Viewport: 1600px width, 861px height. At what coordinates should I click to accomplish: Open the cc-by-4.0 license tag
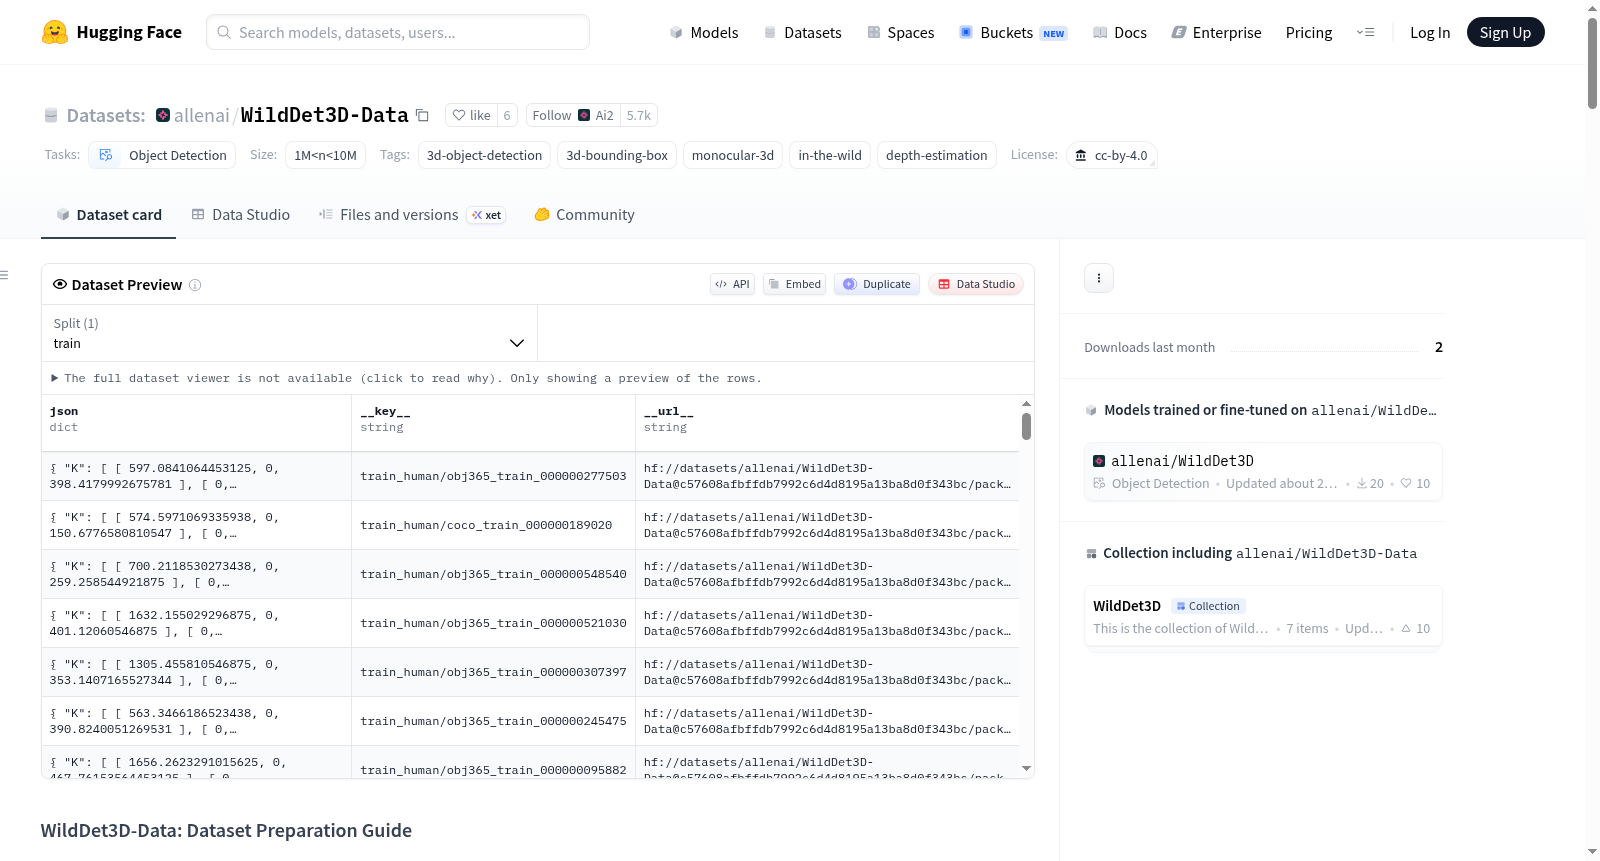(x=1111, y=155)
